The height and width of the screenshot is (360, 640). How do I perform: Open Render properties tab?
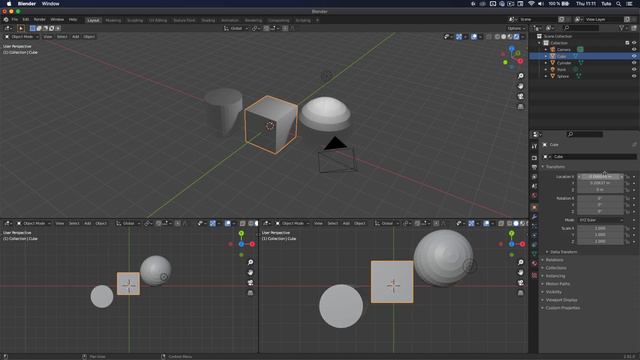coord(534,158)
